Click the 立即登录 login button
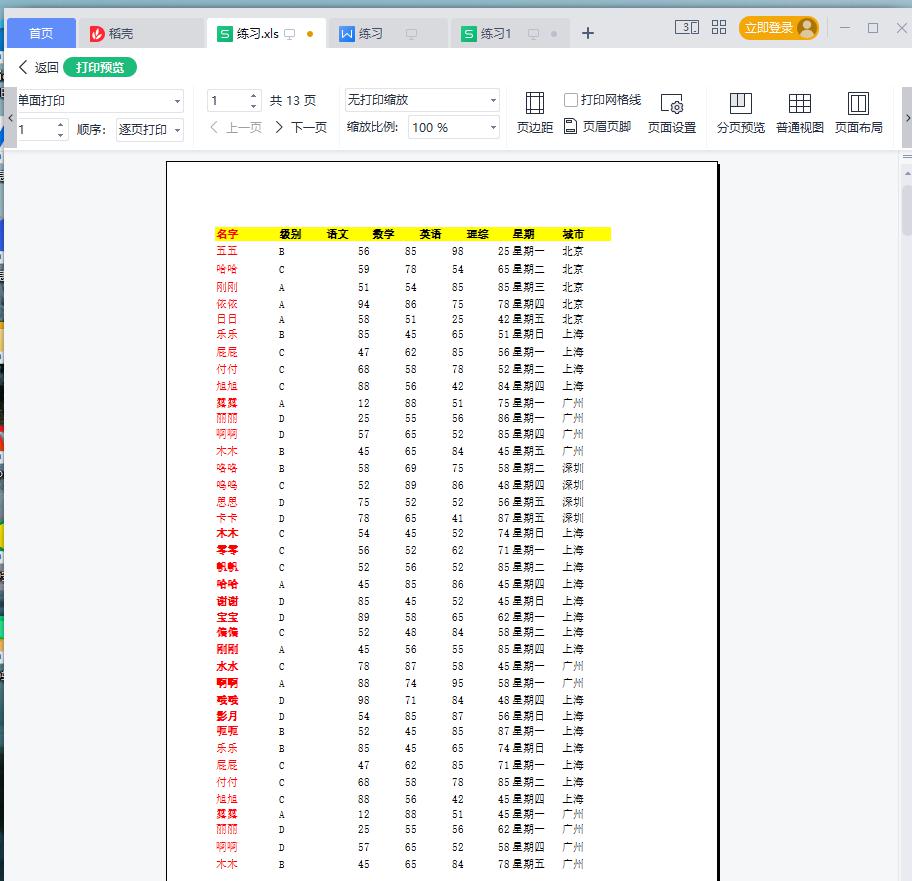Image resolution: width=912 pixels, height=881 pixels. click(779, 27)
